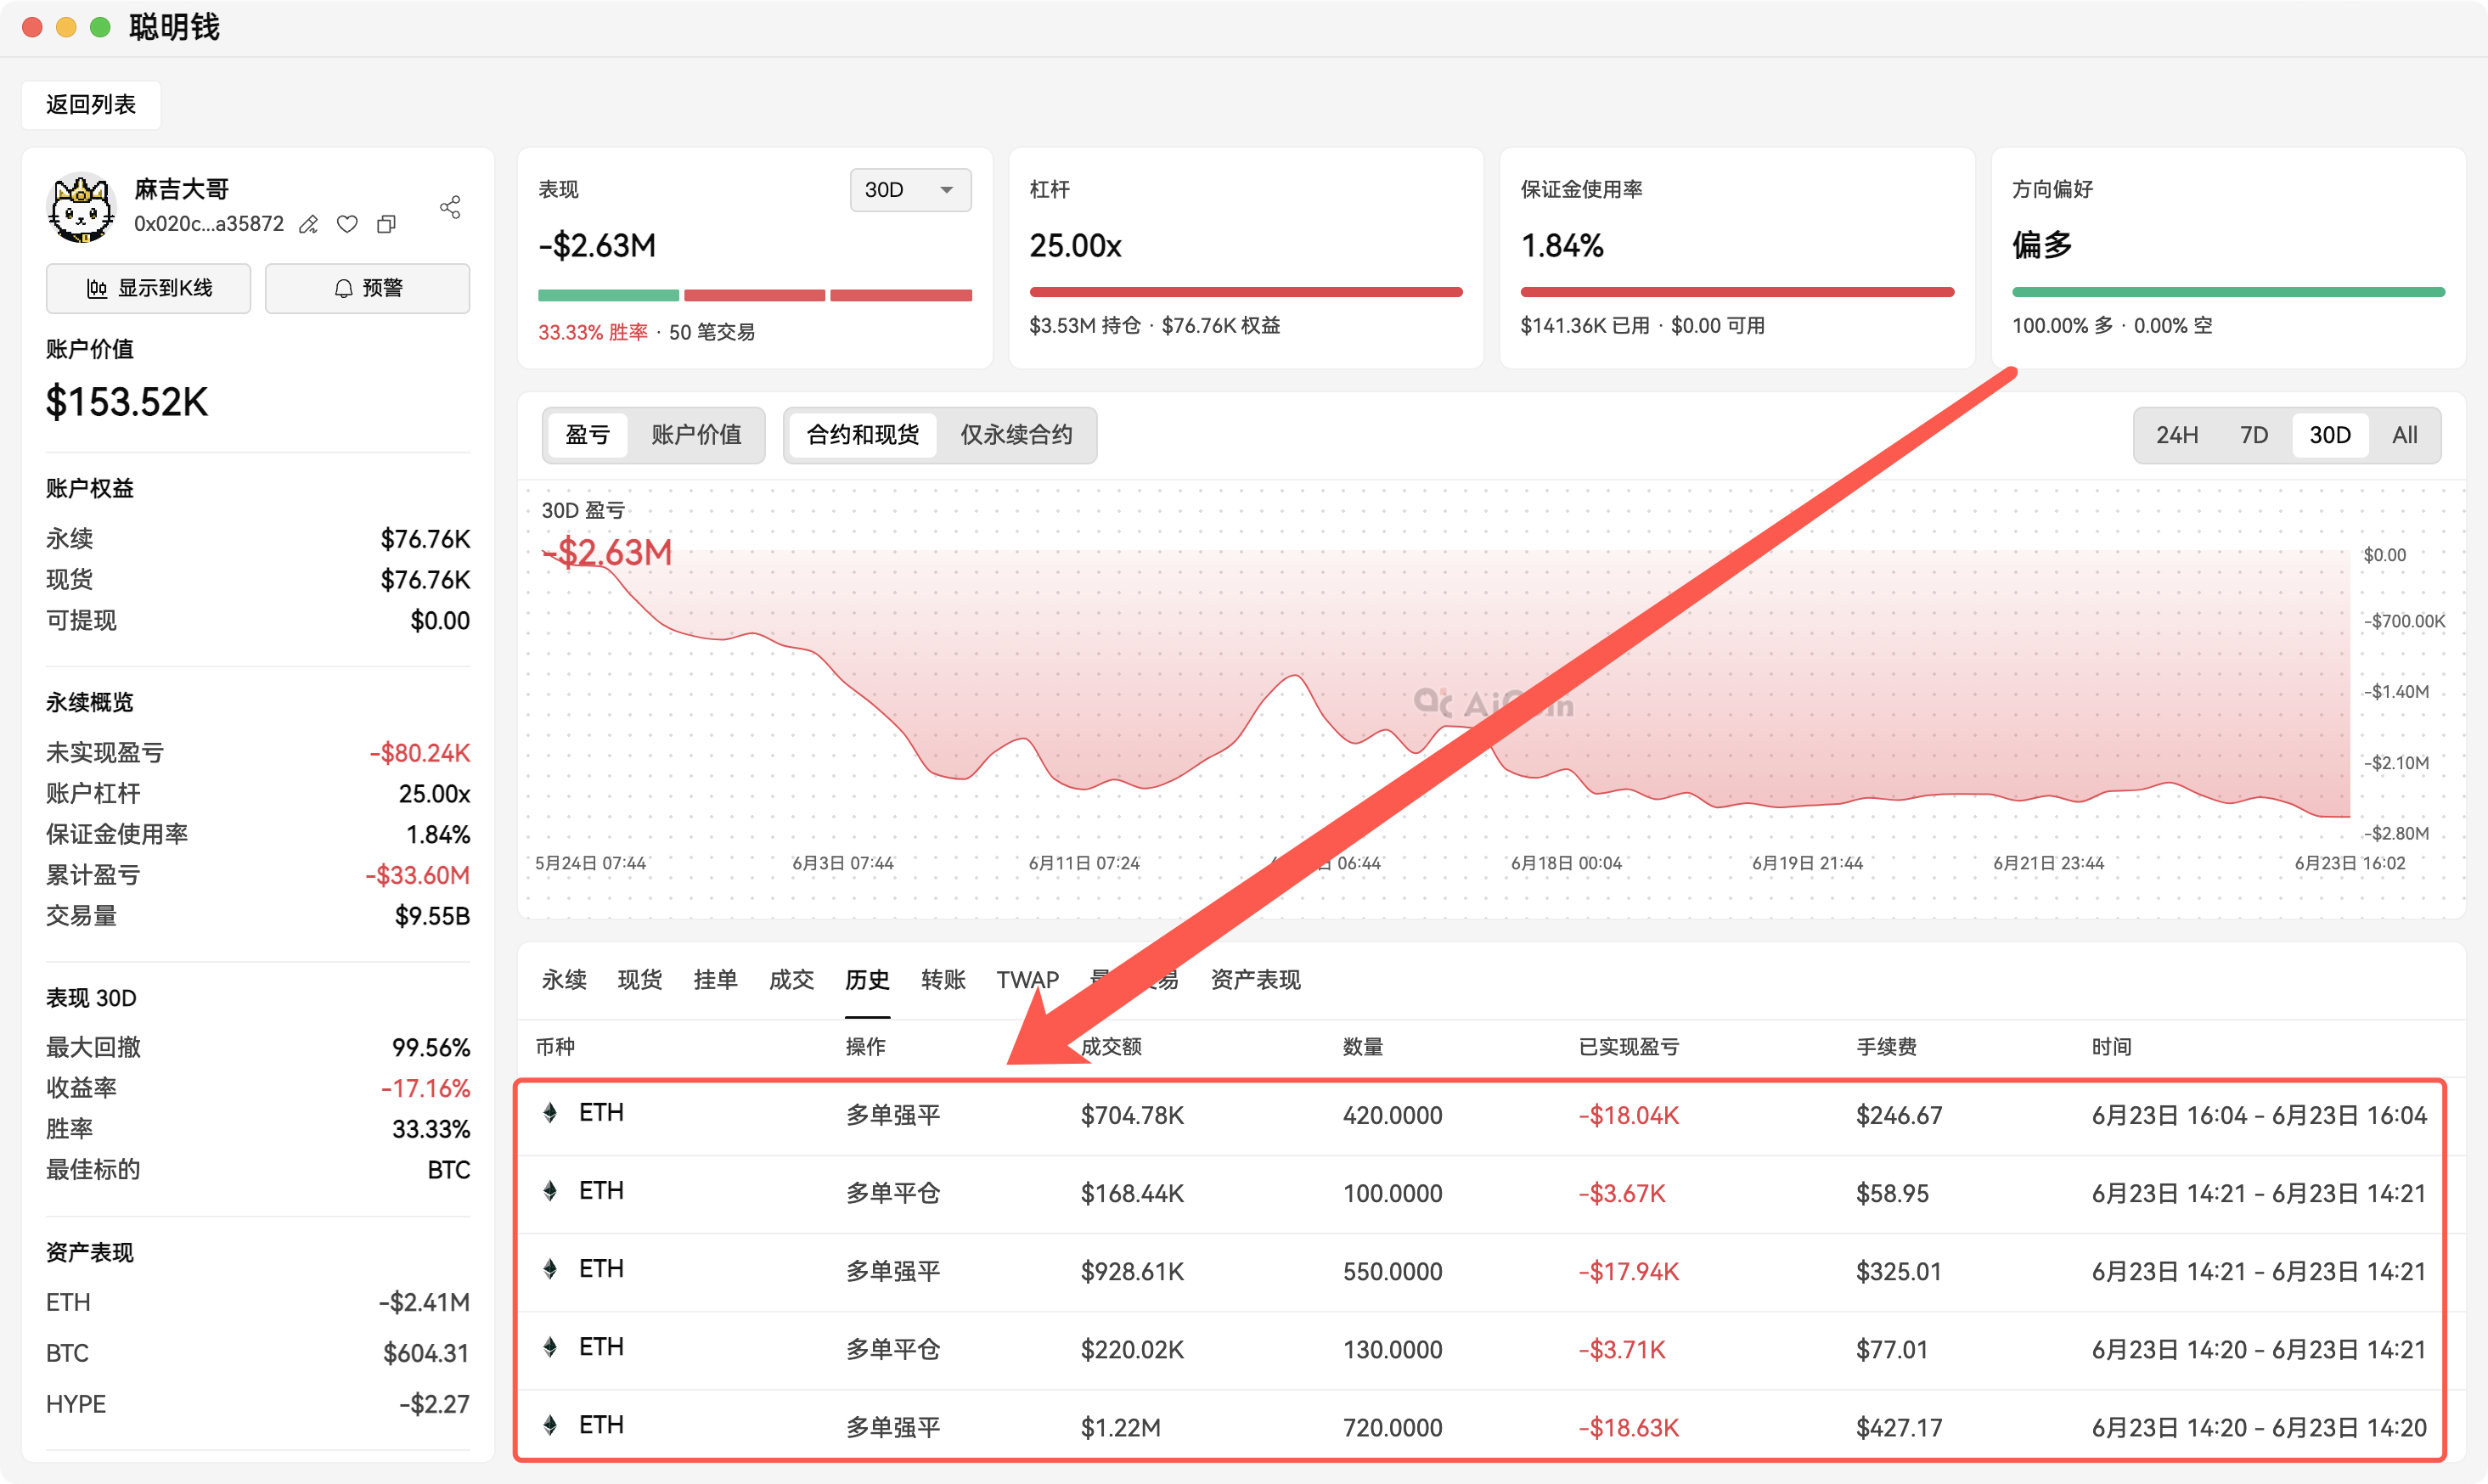Image resolution: width=2488 pixels, height=1484 pixels.
Task: Click the 麻吉大哥 avatar image
Action: (81, 207)
